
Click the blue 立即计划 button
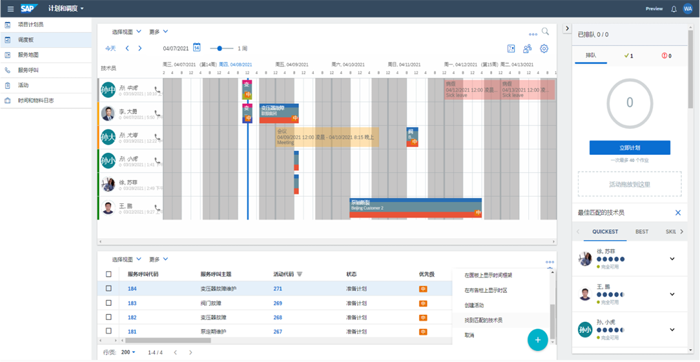[629, 148]
